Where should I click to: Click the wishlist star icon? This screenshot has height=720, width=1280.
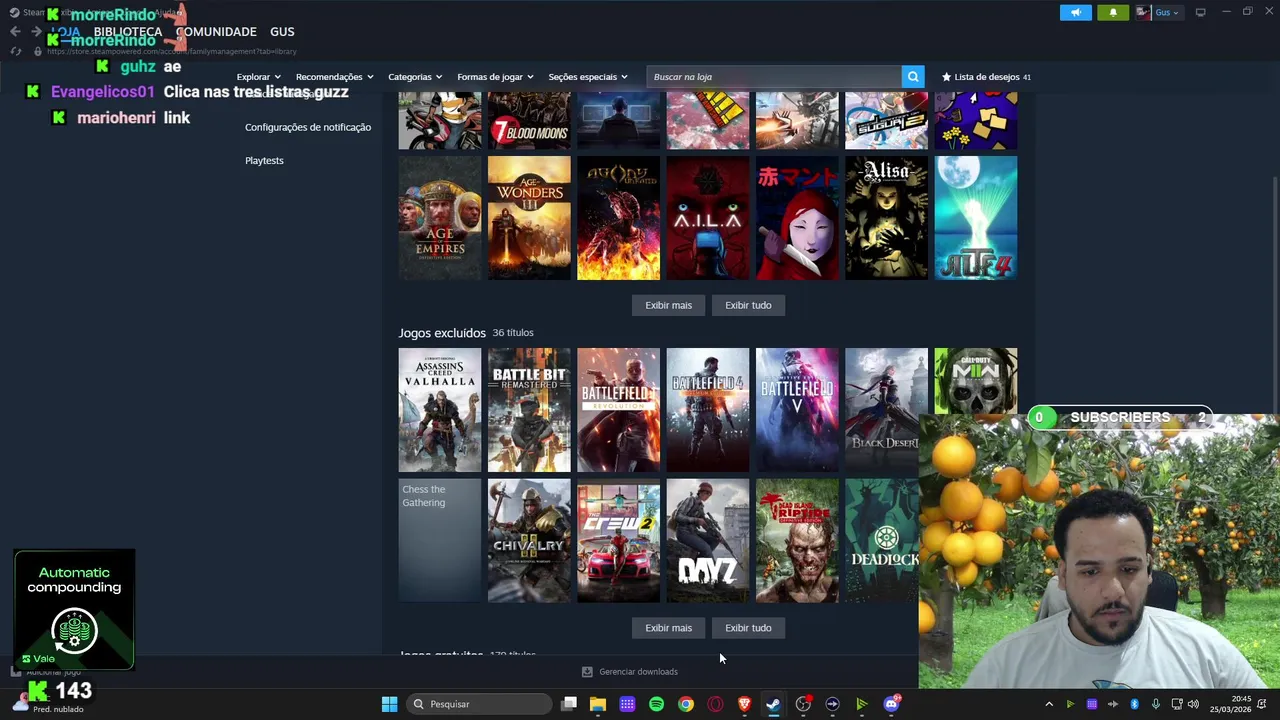coord(946,77)
